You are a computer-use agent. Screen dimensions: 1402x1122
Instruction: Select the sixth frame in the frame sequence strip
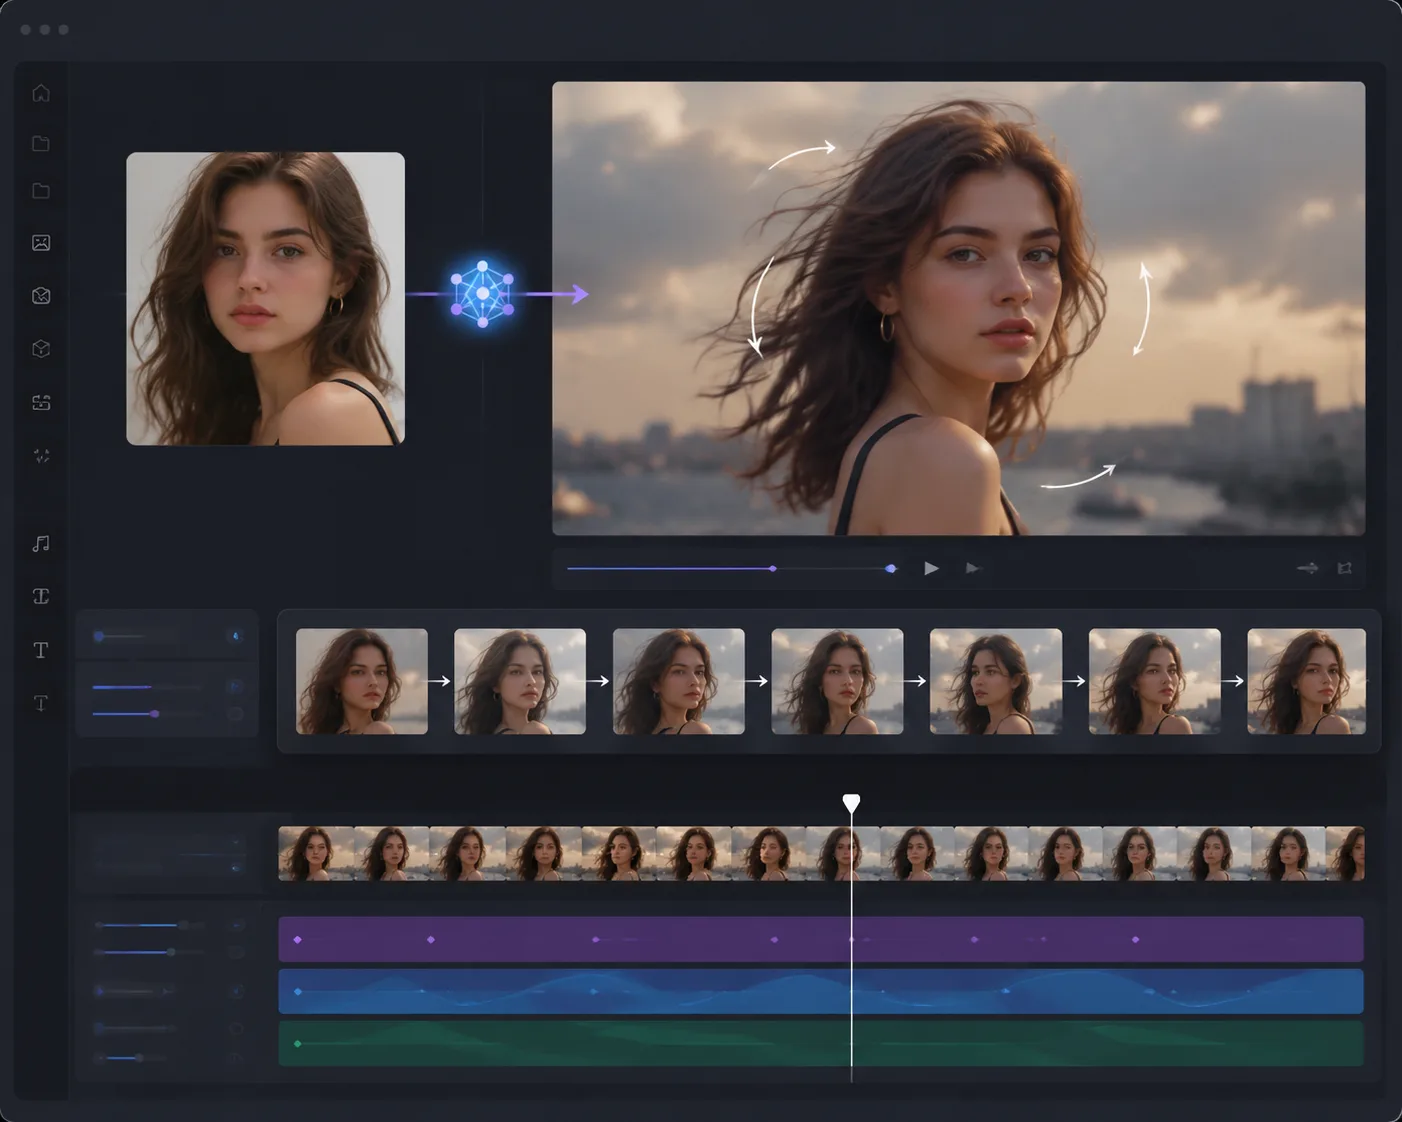click(1155, 681)
